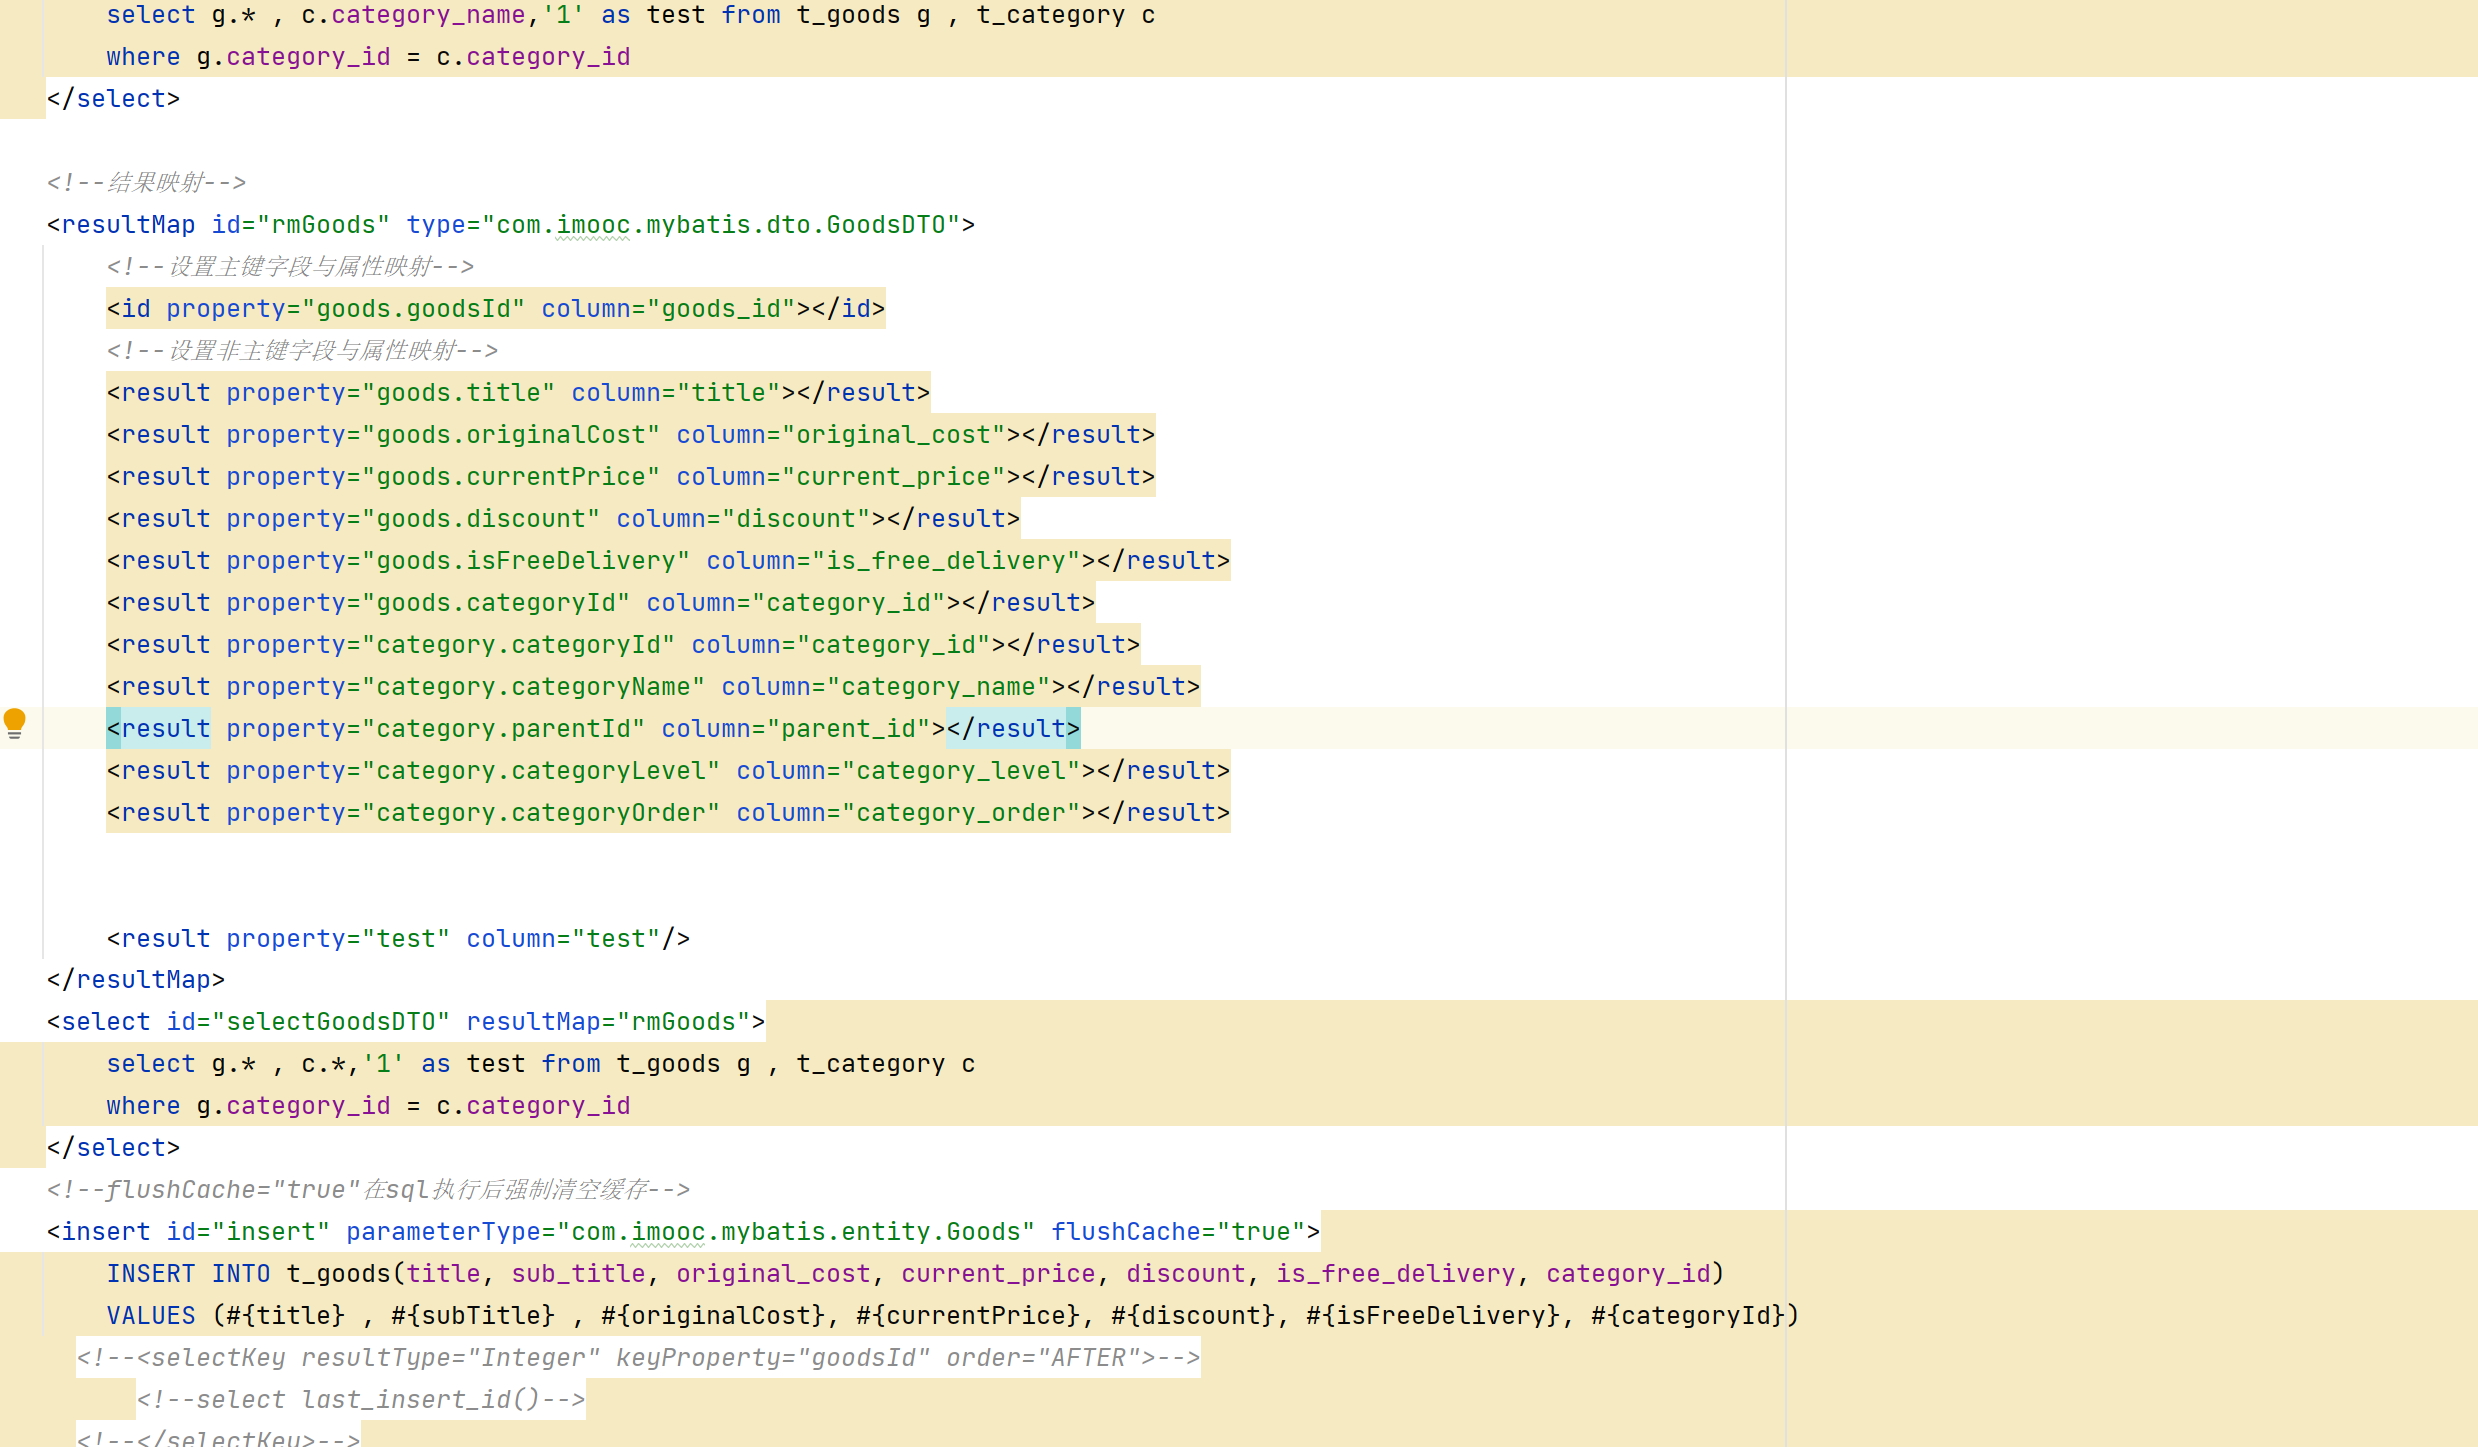Screen dimensions: 2478x1447
Task: Click the closing </resultMap> tag
Action: click(x=136, y=980)
